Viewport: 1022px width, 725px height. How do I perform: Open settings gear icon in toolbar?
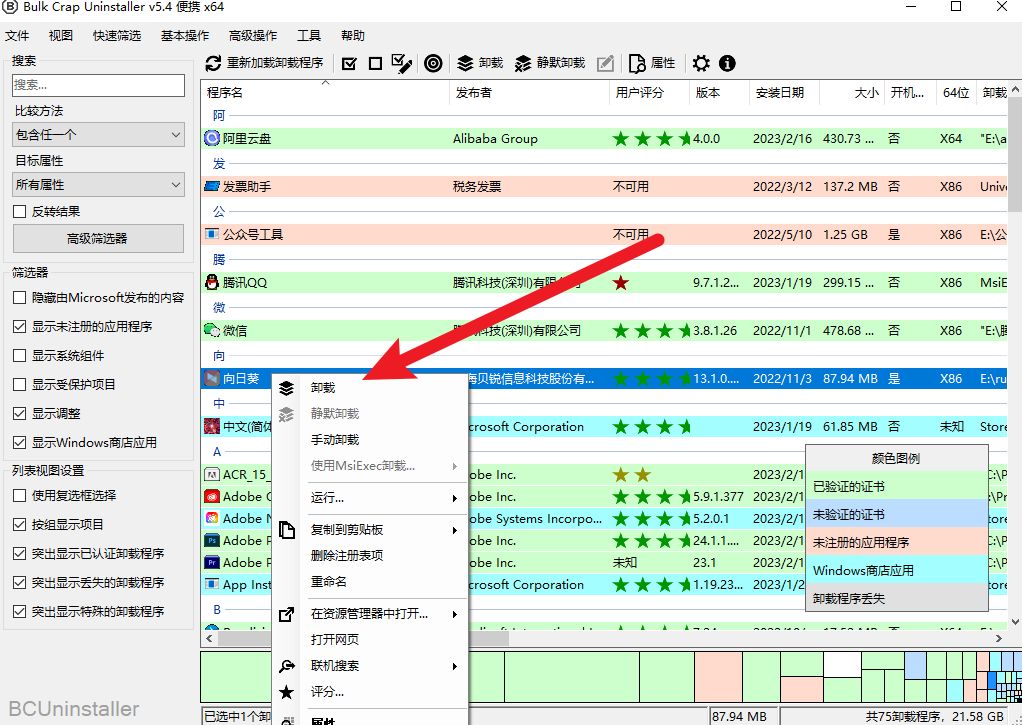pyautogui.click(x=701, y=63)
